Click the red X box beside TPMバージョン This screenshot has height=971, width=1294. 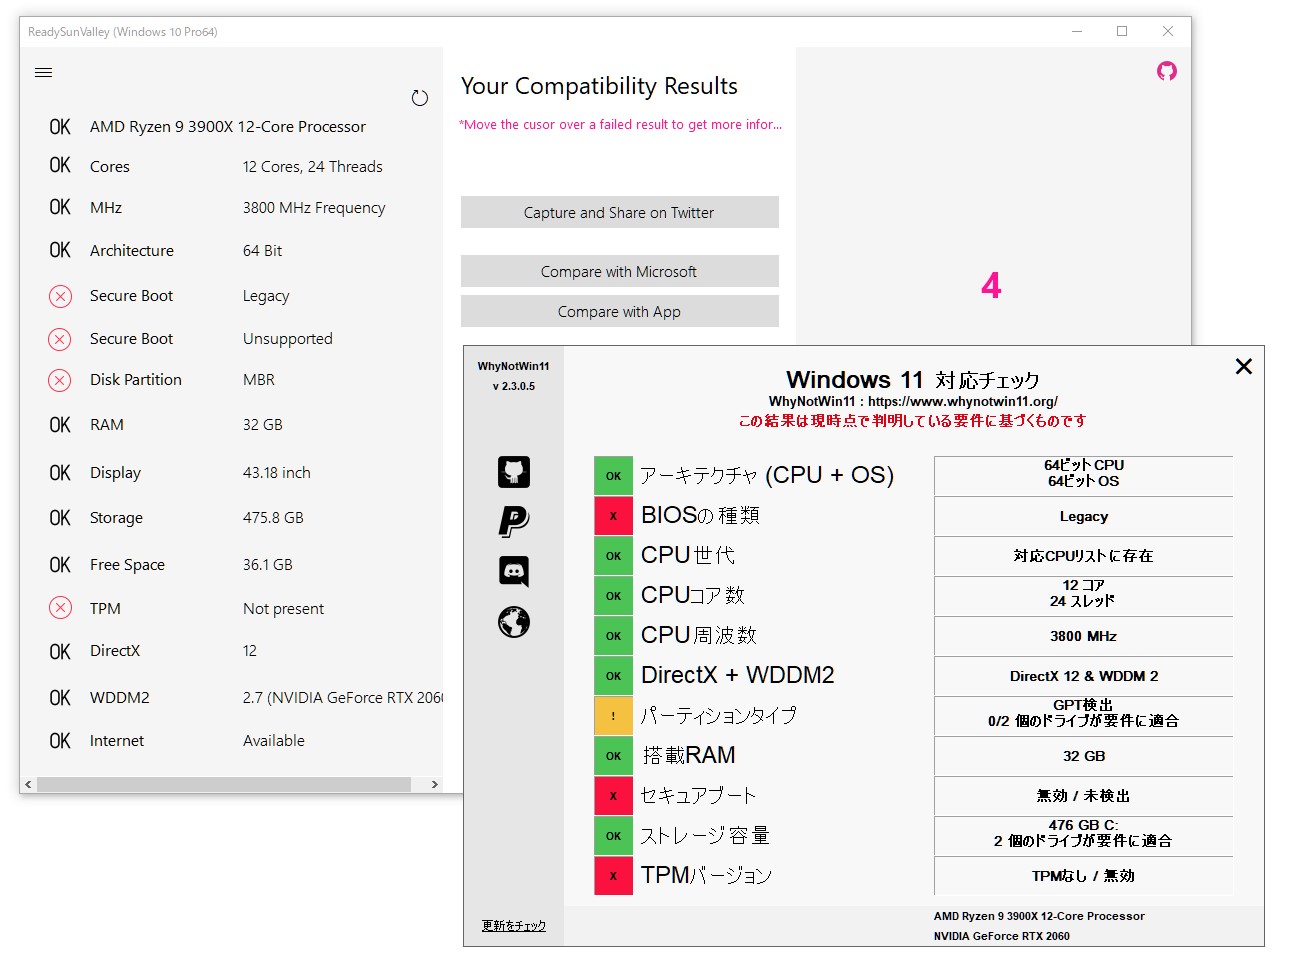point(614,876)
